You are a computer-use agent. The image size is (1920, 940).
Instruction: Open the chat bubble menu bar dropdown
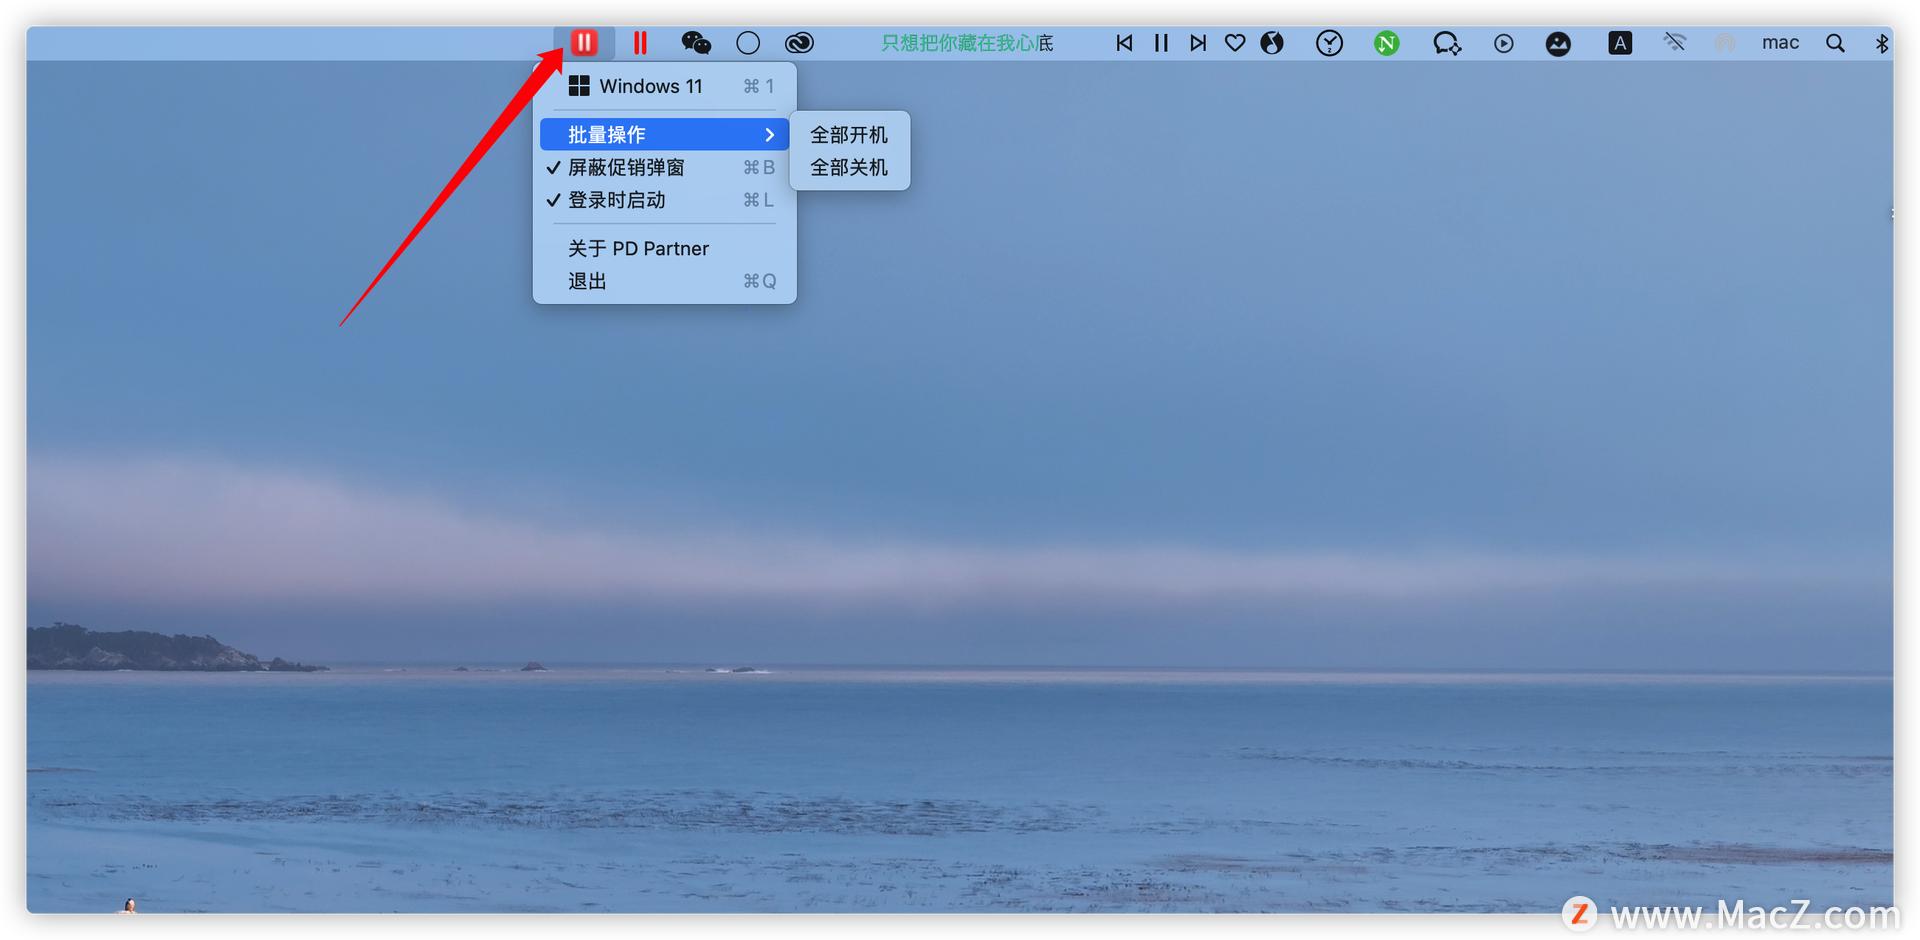1446,42
